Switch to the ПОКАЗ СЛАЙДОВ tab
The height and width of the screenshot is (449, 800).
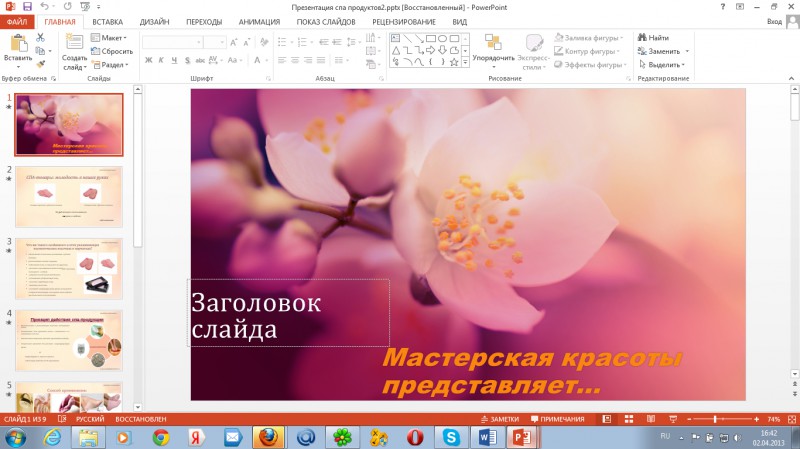click(x=326, y=22)
